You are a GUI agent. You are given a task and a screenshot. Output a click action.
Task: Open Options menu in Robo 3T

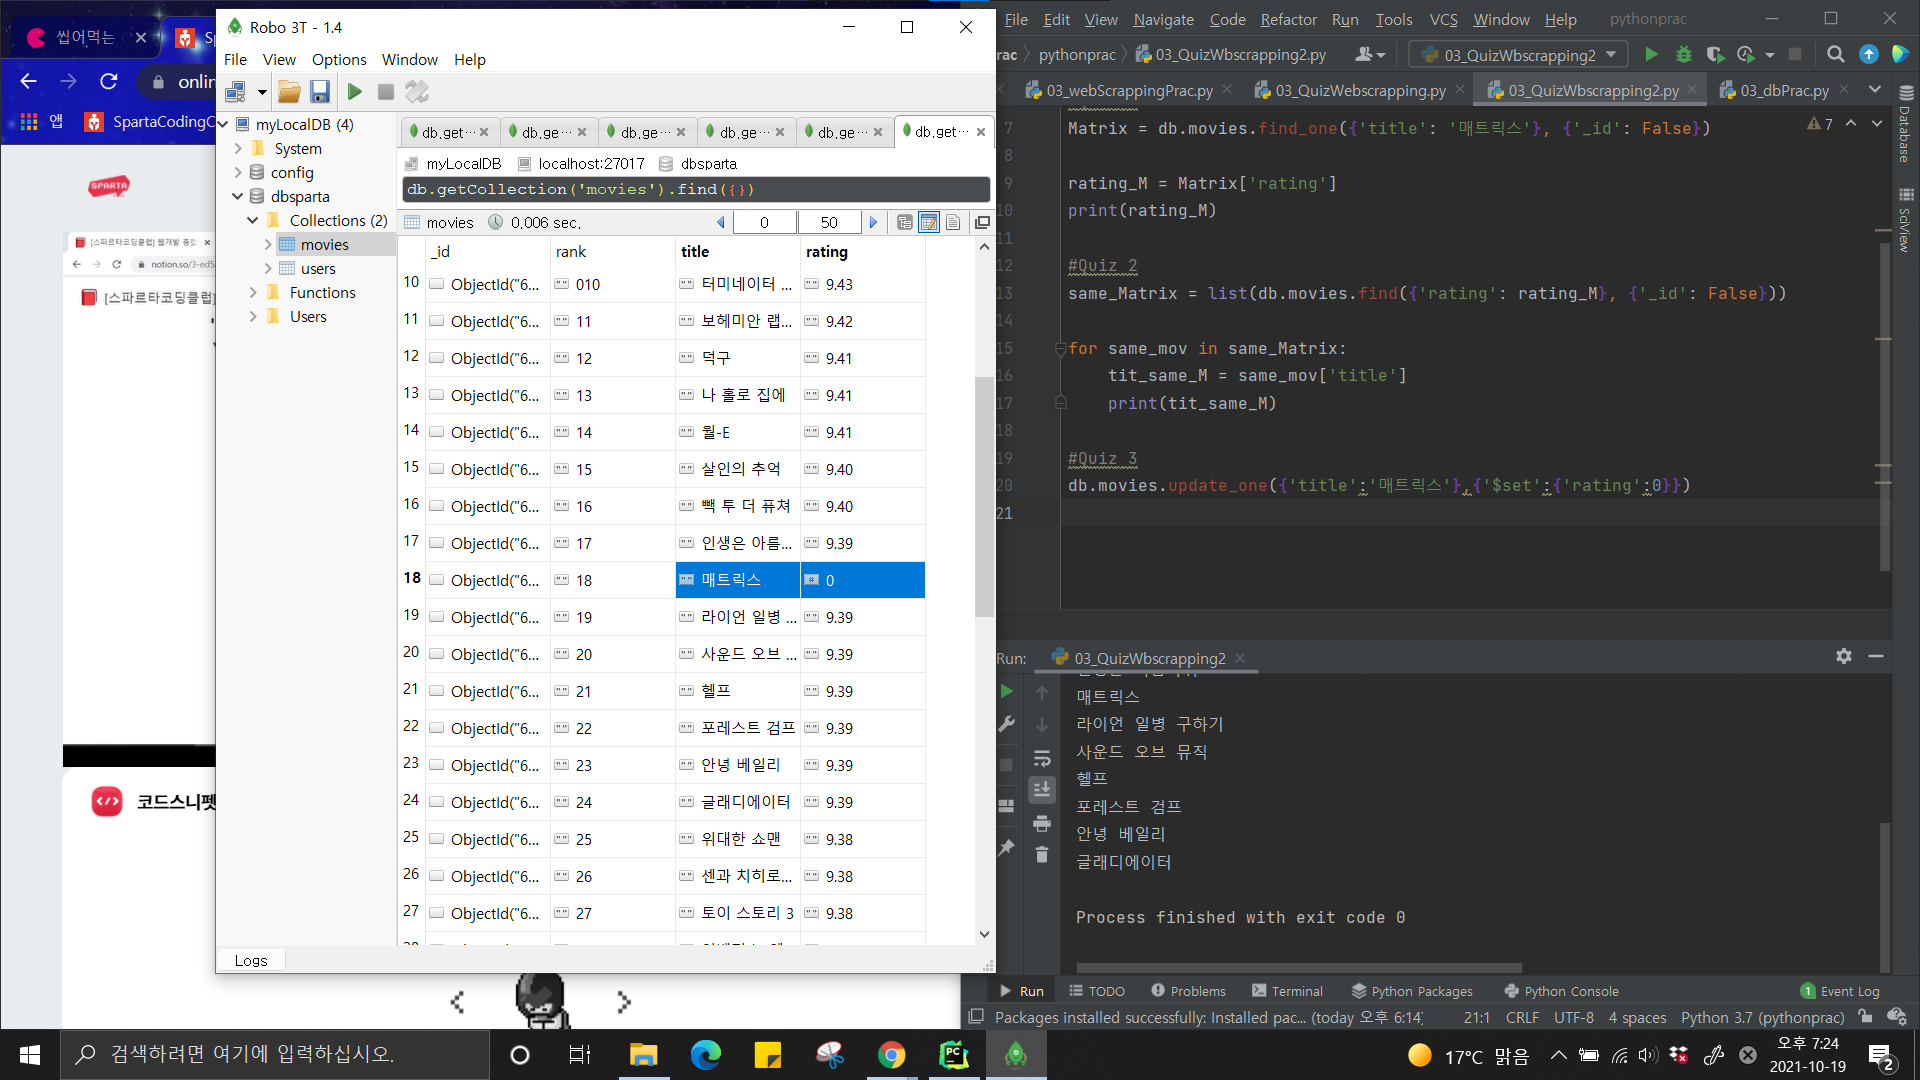coord(338,60)
